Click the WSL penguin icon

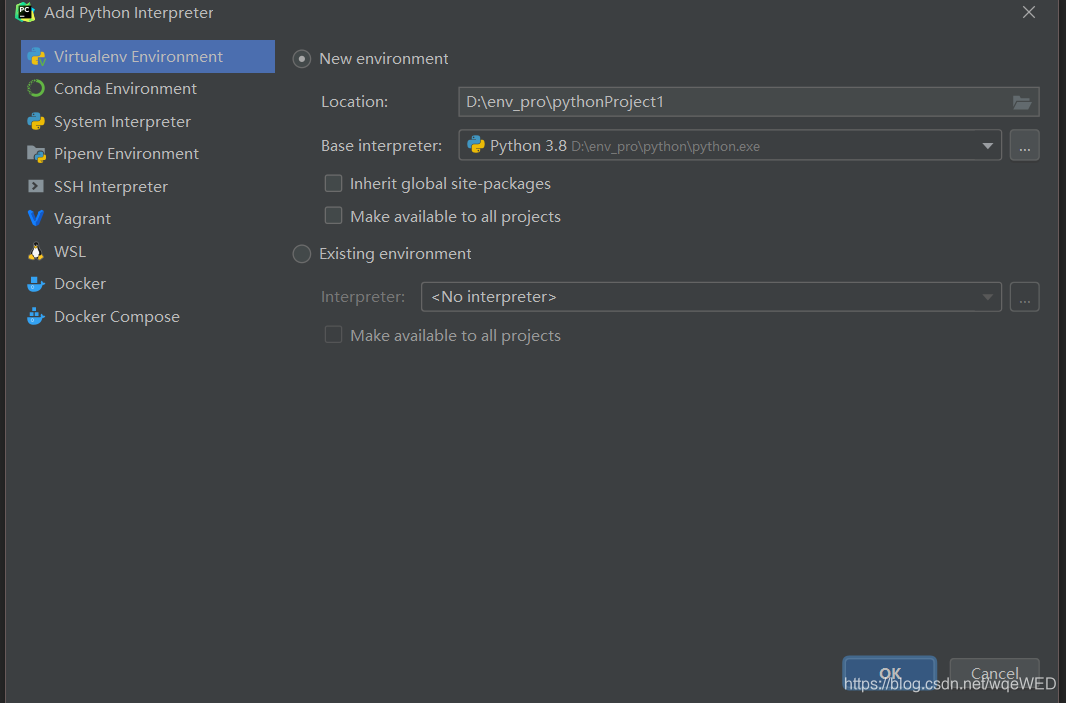click(36, 252)
